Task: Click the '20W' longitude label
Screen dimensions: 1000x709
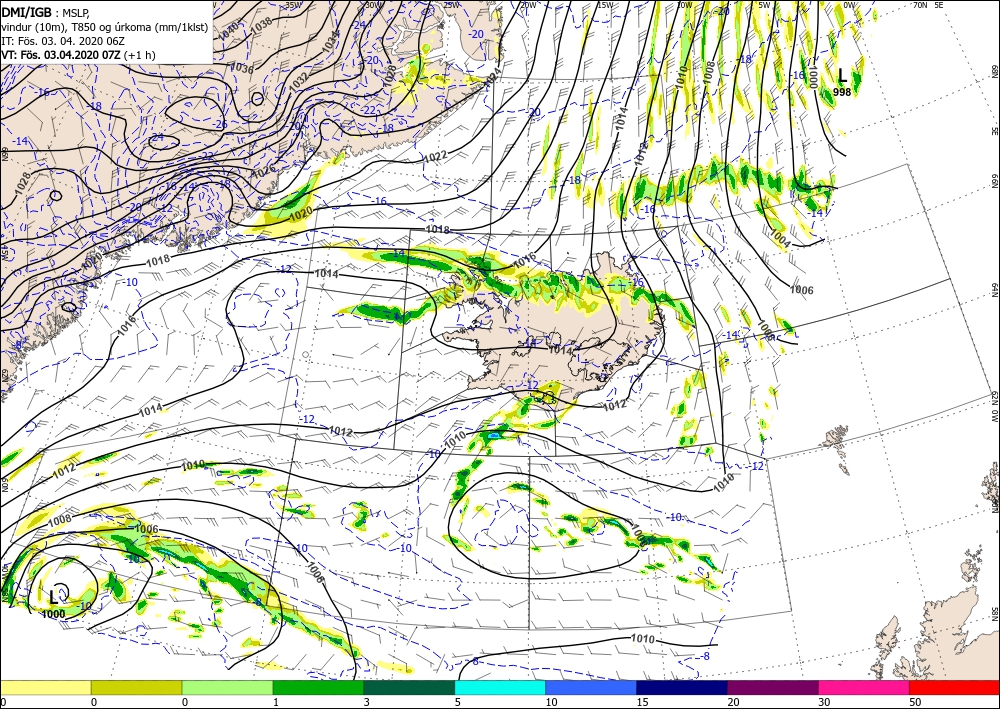Action: click(528, 5)
